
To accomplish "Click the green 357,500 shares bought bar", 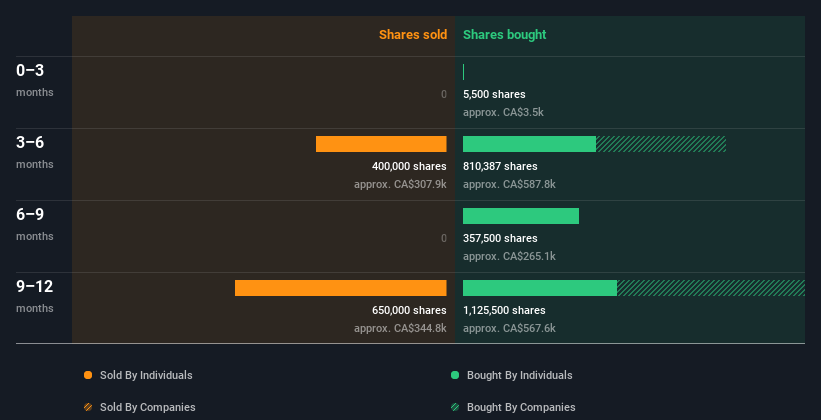I will [521, 216].
